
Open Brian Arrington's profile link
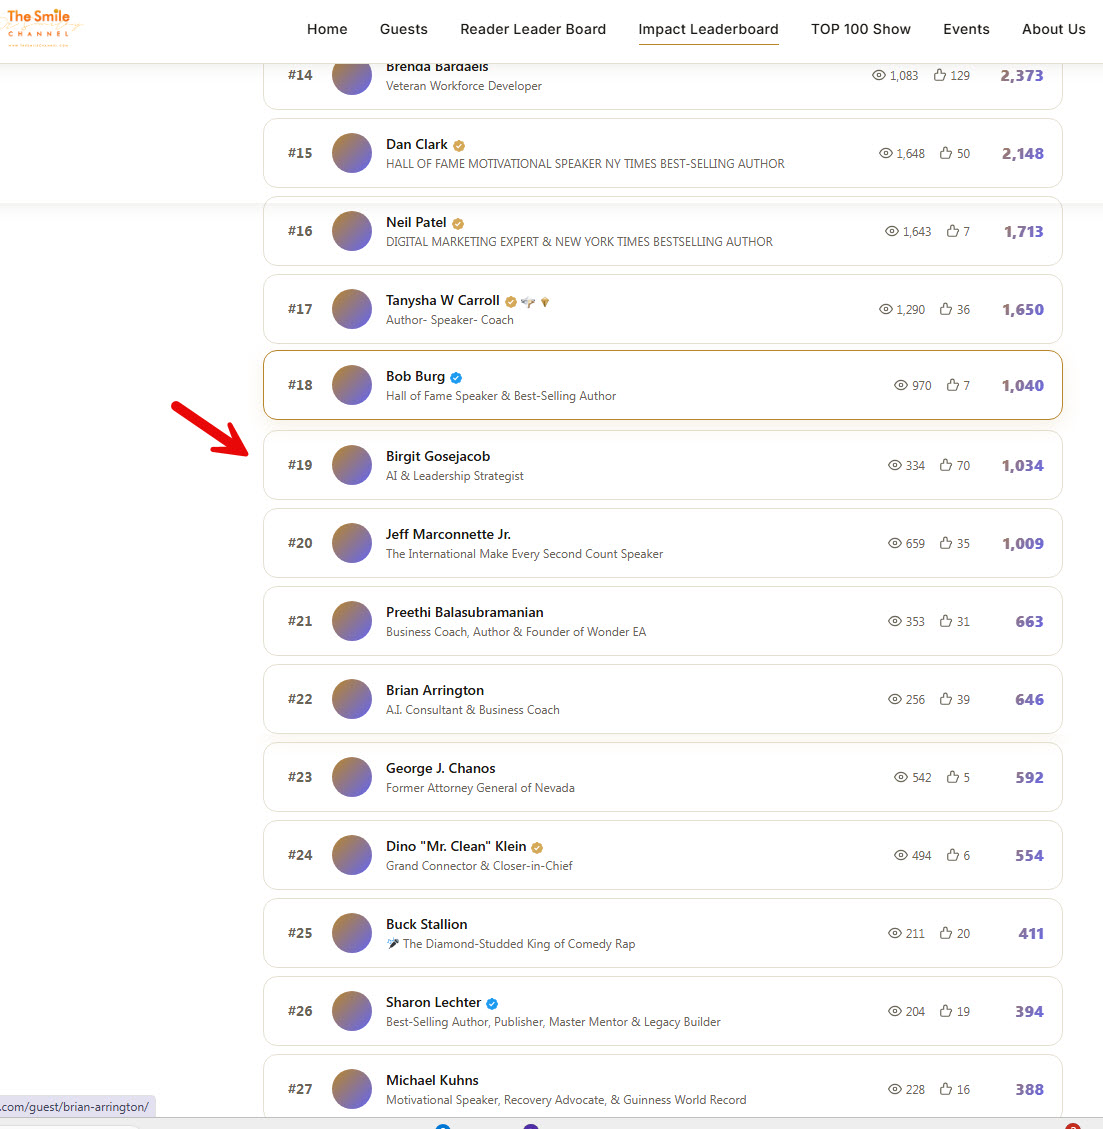[434, 690]
